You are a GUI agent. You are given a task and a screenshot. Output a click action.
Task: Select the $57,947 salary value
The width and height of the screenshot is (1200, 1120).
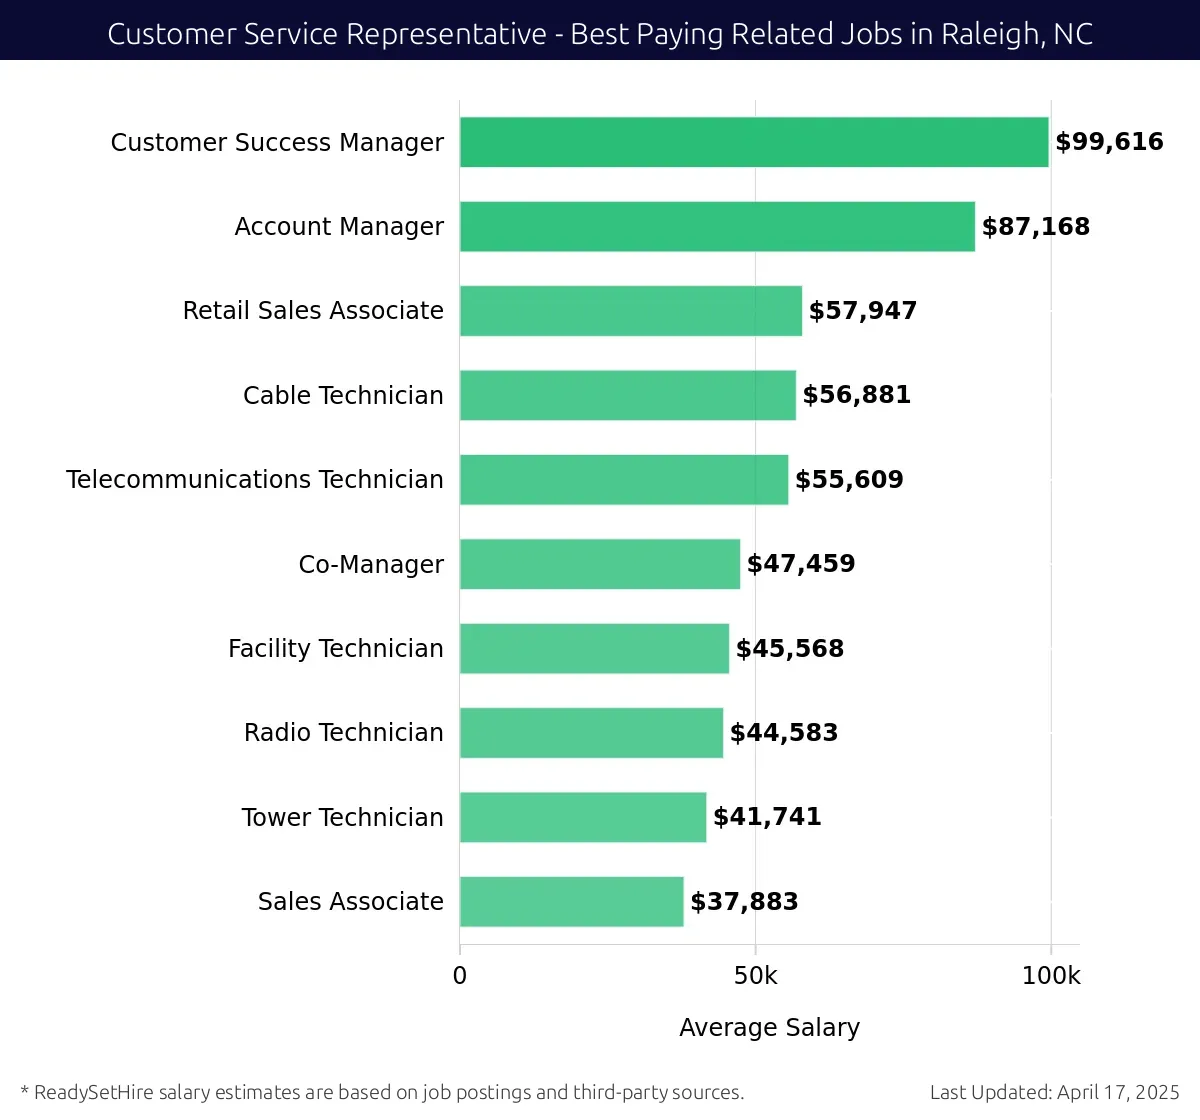(x=863, y=311)
